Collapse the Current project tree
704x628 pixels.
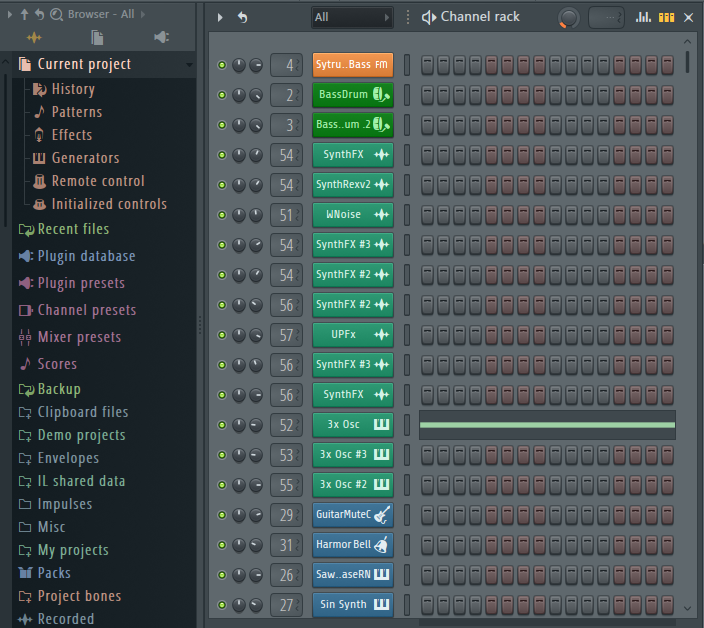click(x=189, y=65)
